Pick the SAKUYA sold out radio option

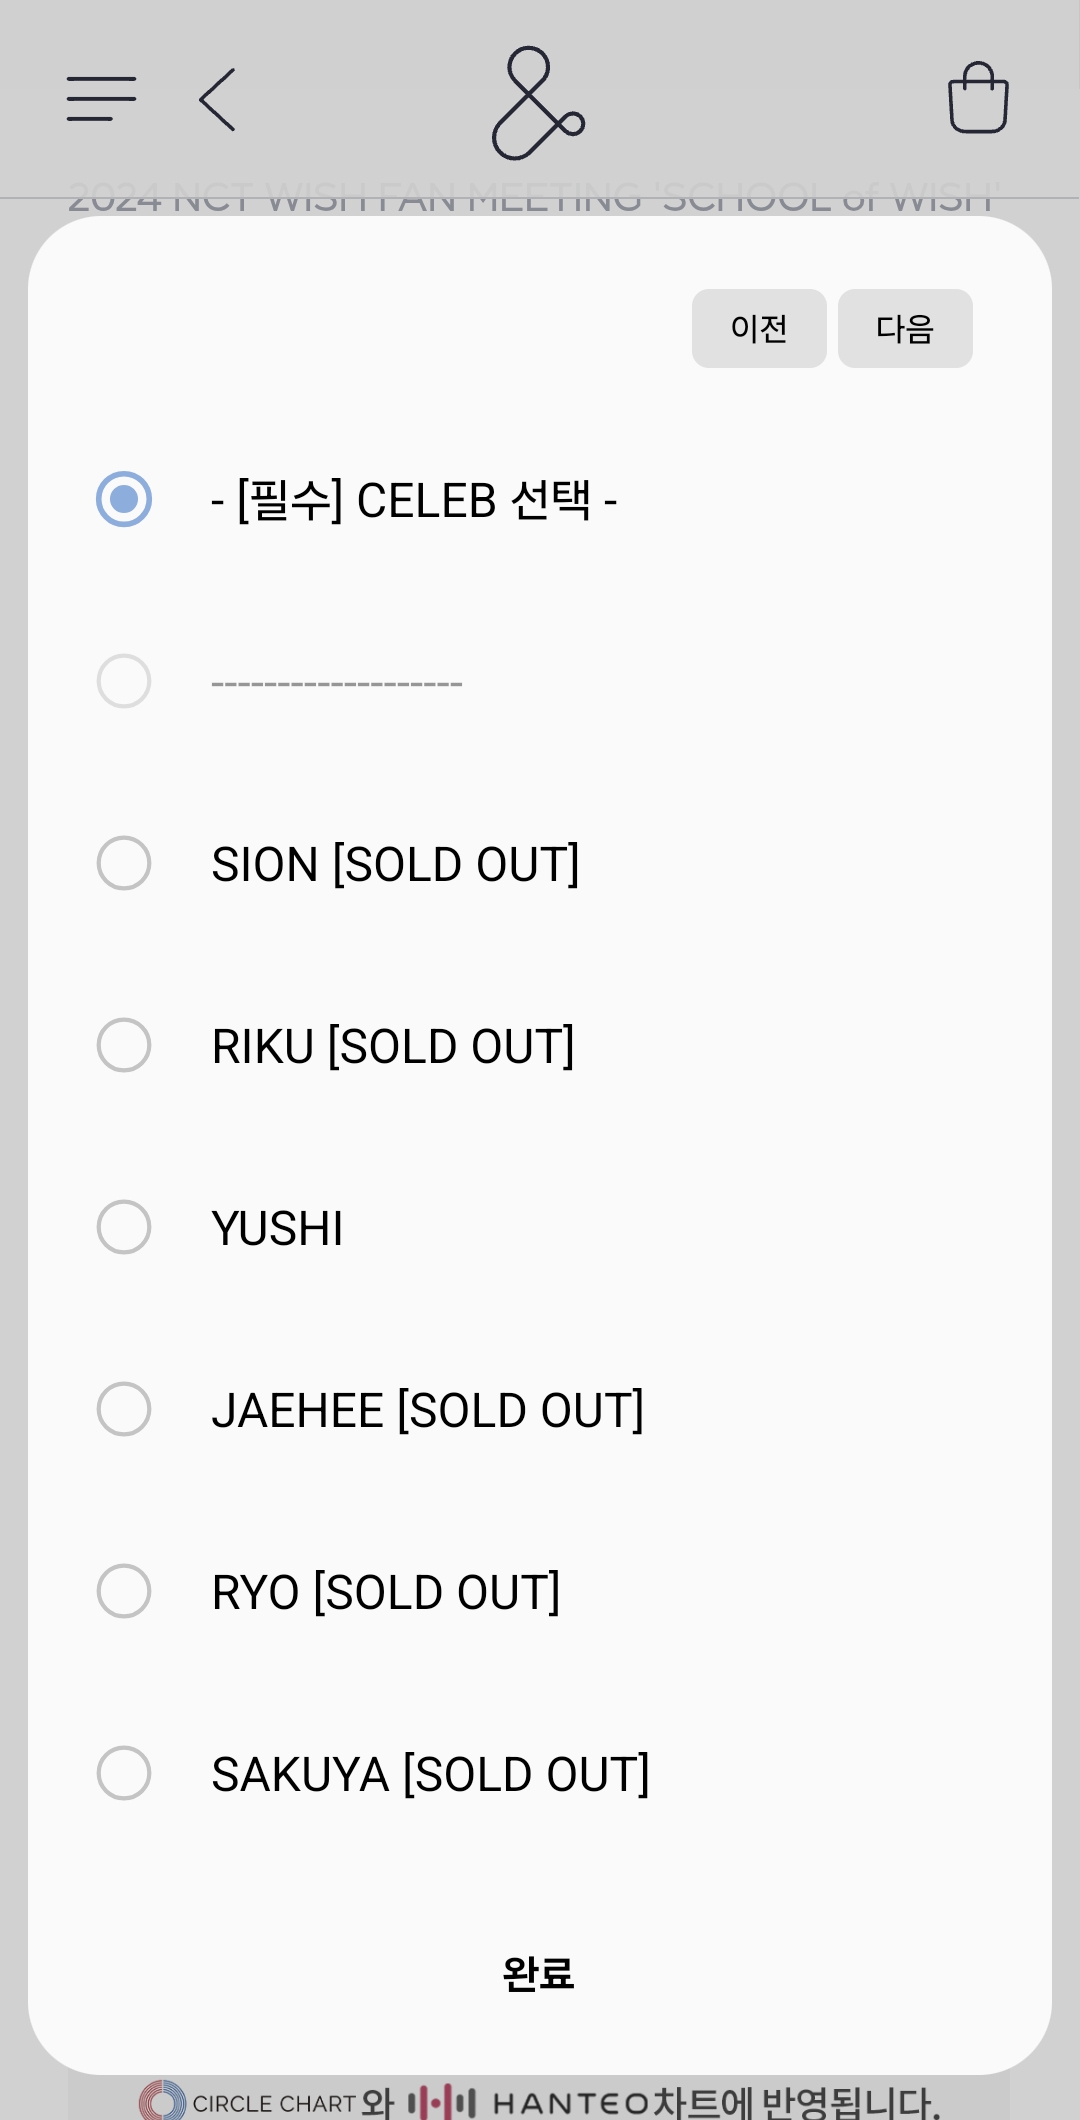pos(124,1773)
